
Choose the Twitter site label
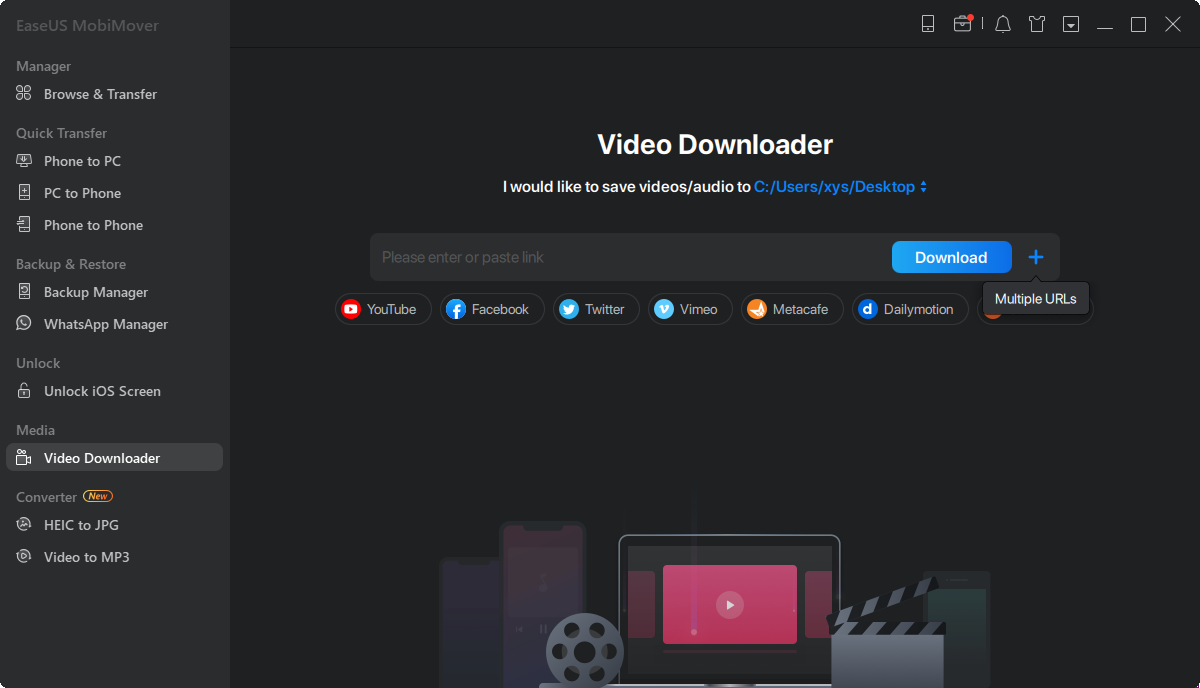604,309
